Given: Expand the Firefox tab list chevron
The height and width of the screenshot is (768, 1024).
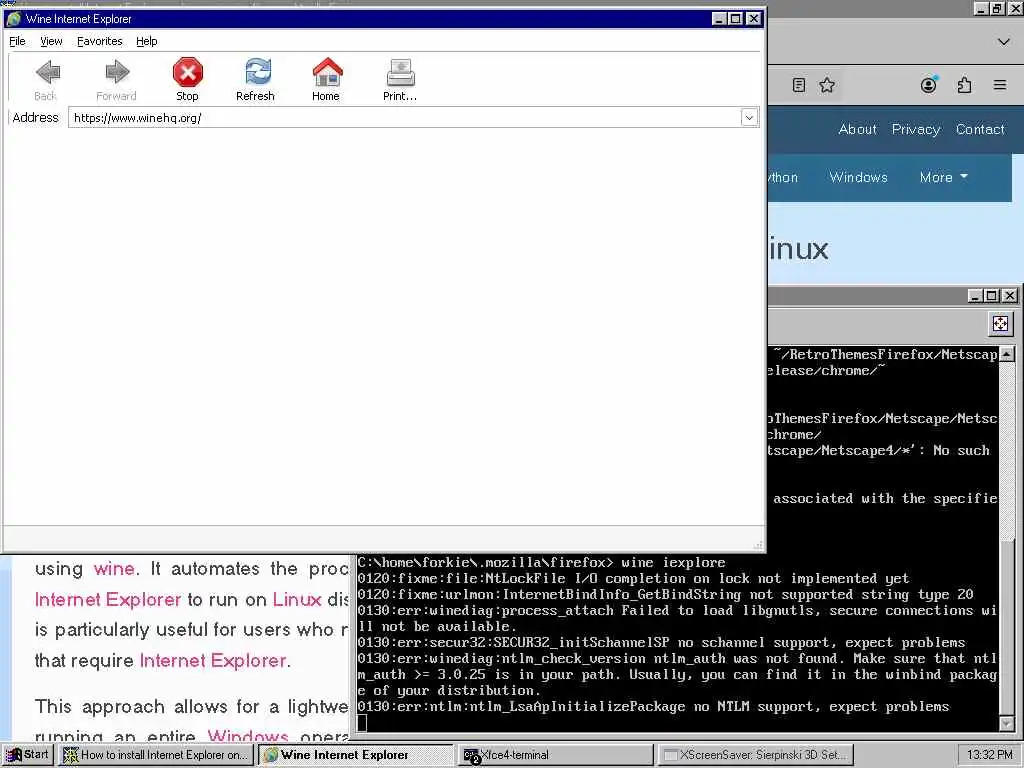Looking at the screenshot, I should [x=1004, y=42].
